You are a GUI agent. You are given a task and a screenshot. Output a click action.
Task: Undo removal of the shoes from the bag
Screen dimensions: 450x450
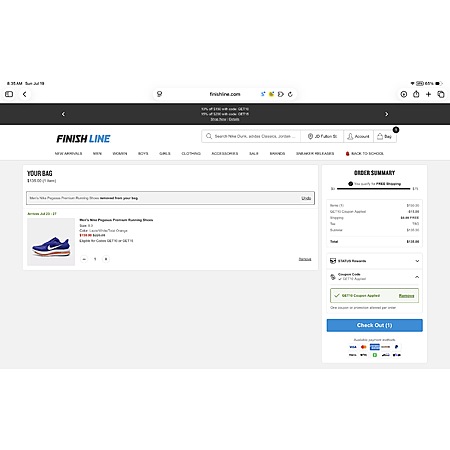click(x=306, y=198)
